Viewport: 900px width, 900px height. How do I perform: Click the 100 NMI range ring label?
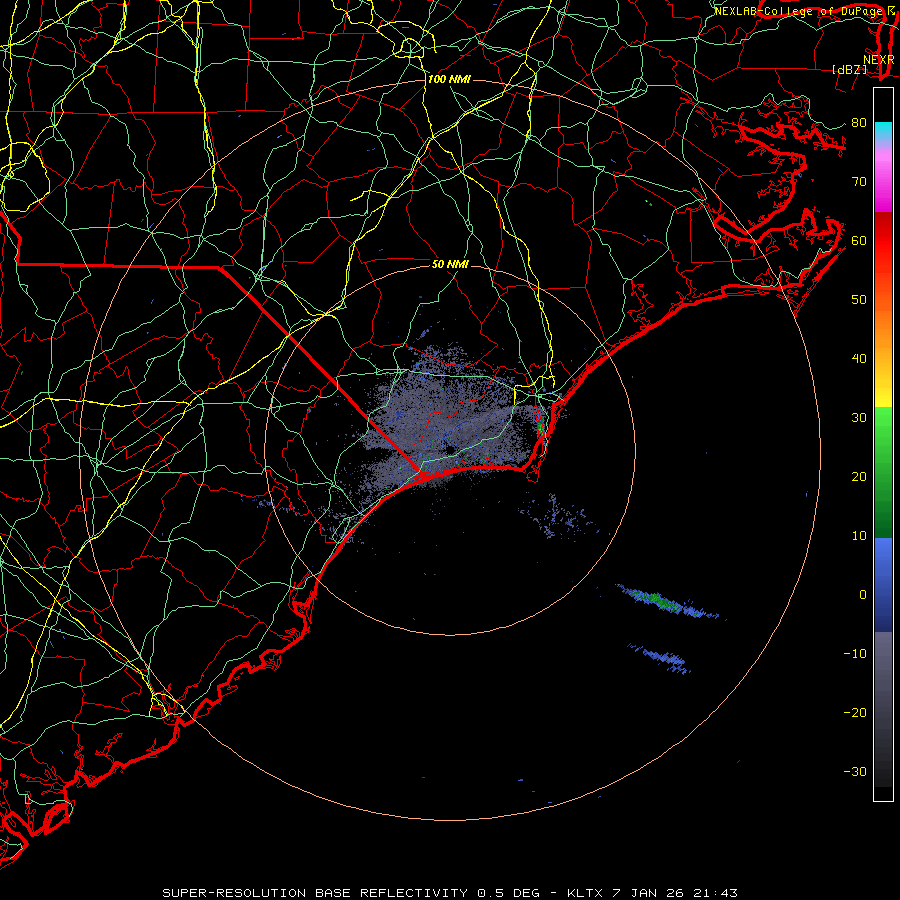click(x=449, y=79)
